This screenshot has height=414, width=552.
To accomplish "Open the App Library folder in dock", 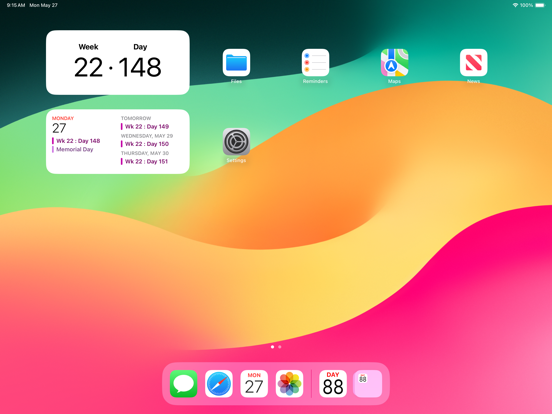I will 368,384.
